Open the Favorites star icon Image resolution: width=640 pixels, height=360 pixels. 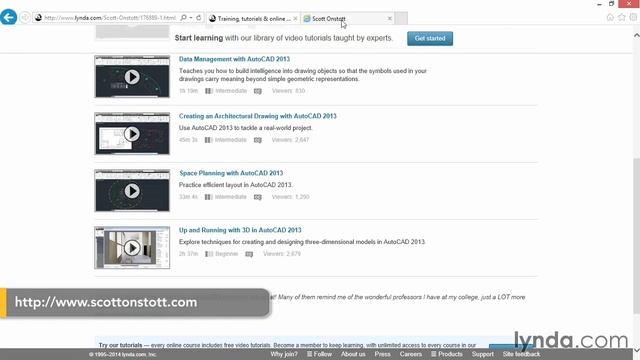point(622,17)
